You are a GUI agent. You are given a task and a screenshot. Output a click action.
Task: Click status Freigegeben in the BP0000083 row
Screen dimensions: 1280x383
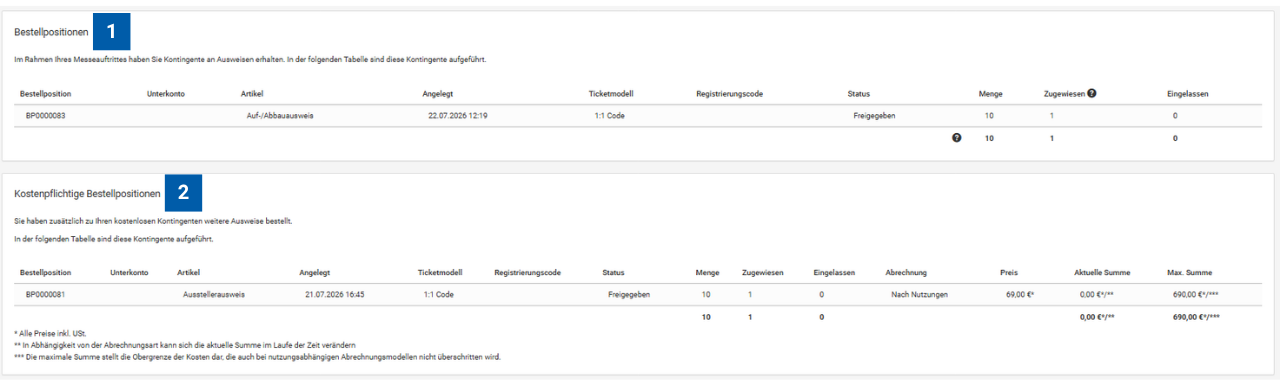point(874,116)
